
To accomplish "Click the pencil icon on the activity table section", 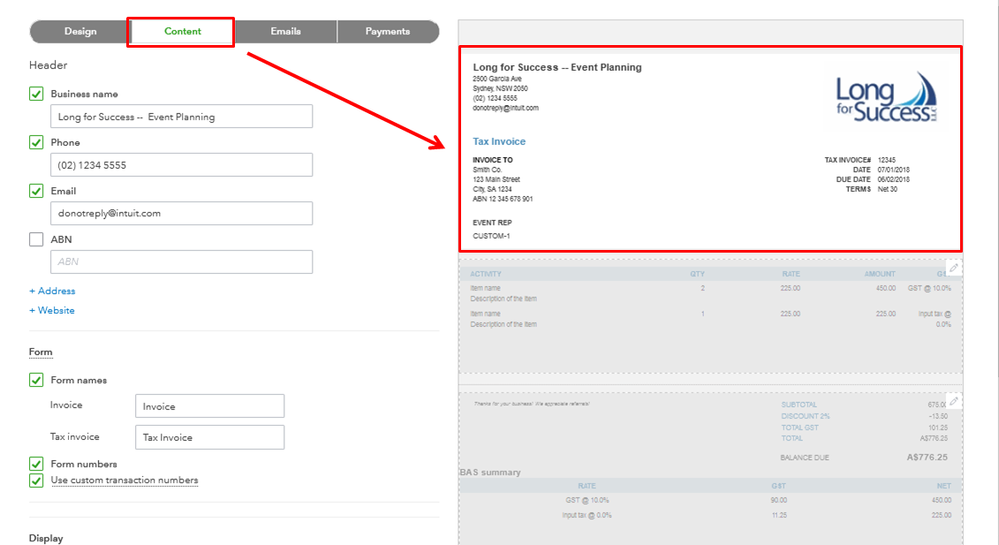I will point(953,268).
